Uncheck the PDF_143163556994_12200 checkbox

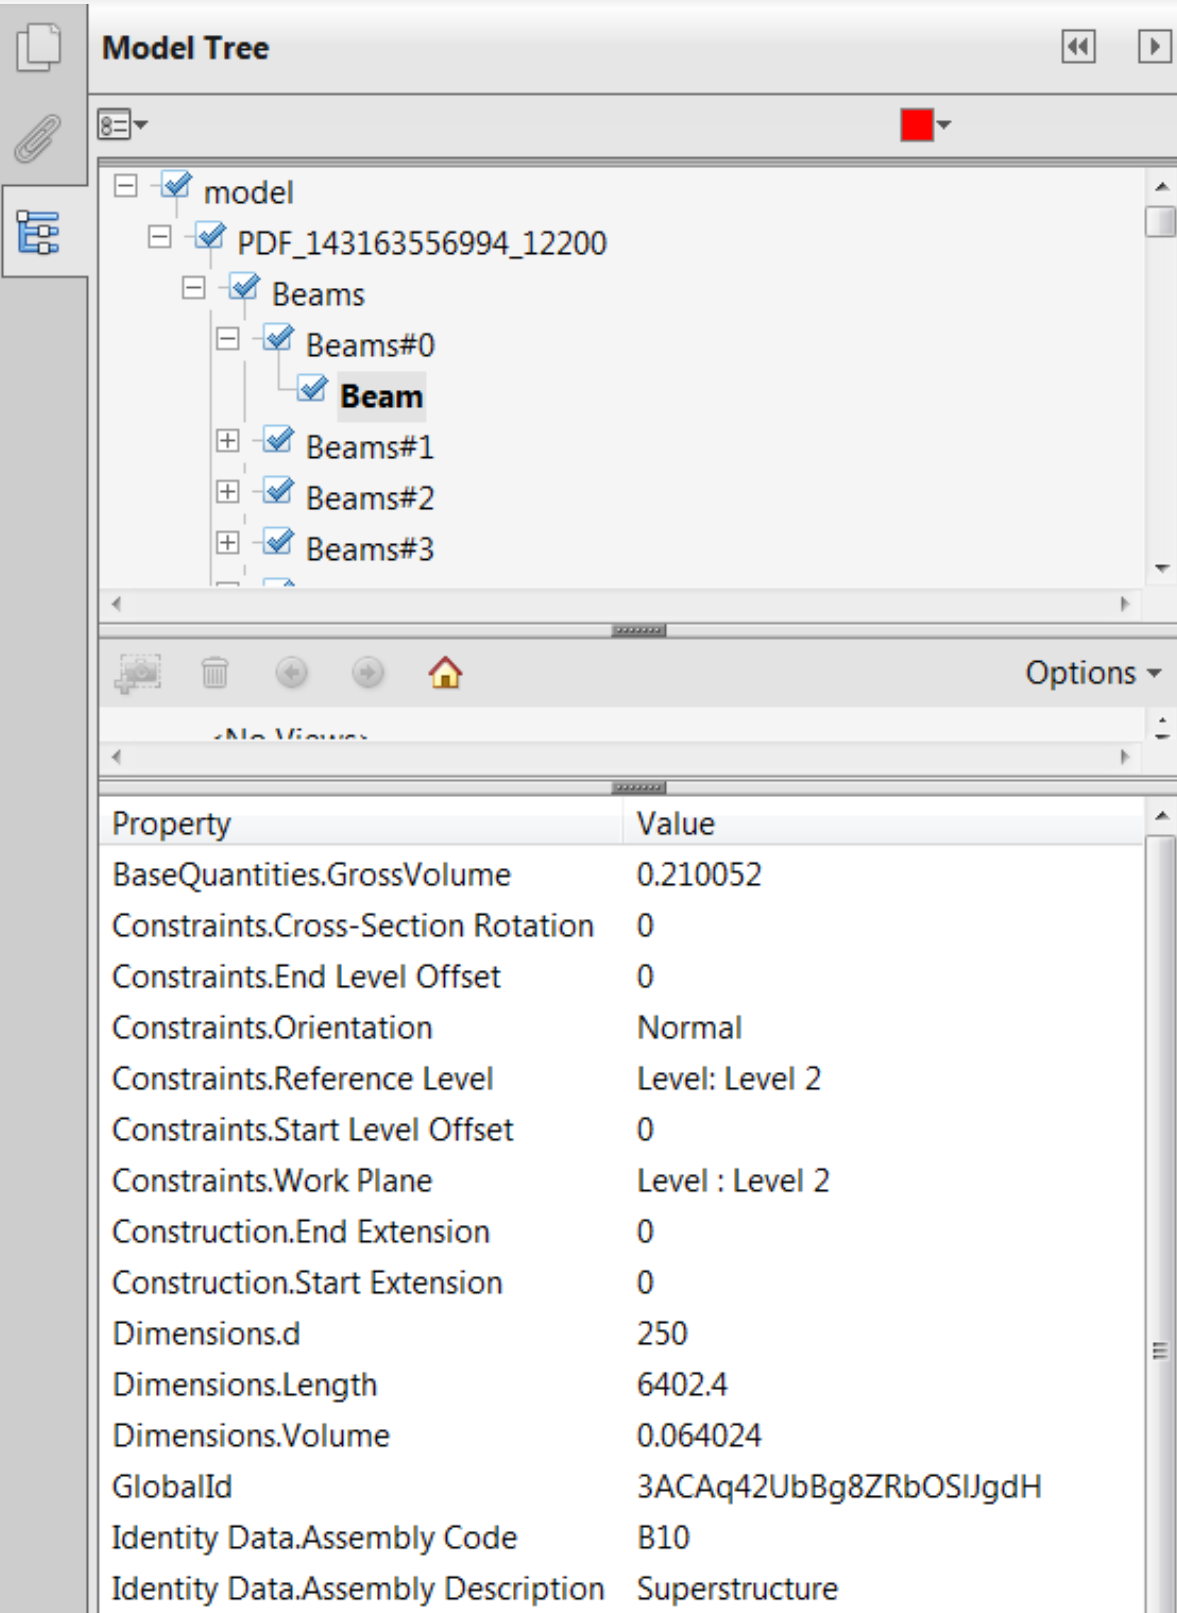[210, 236]
